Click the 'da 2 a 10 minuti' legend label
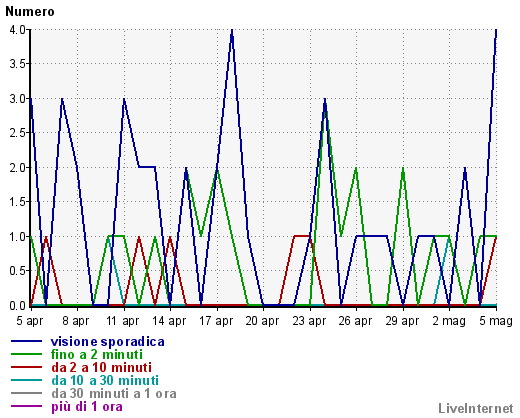Image resolution: width=520 pixels, height=418 pixels. click(x=101, y=367)
